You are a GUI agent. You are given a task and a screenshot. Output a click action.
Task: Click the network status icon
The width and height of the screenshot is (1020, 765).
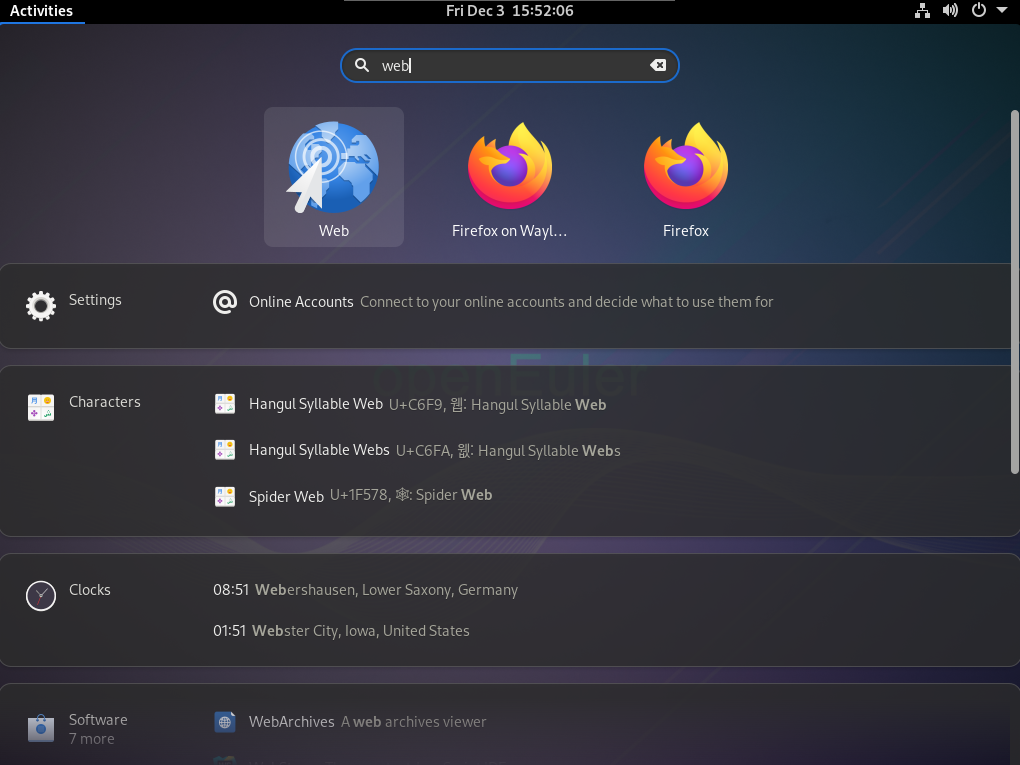922,11
